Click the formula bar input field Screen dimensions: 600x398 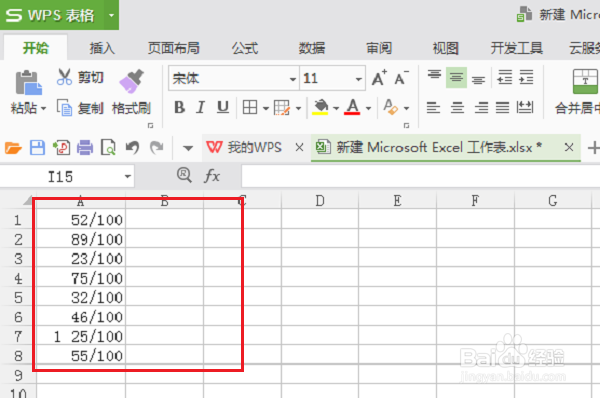(x=420, y=176)
